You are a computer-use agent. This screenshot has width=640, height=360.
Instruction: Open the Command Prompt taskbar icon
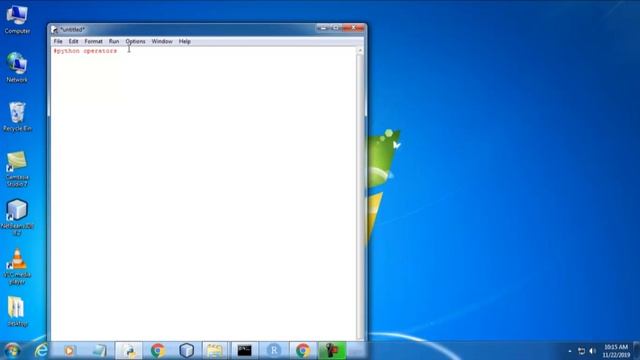click(244, 350)
